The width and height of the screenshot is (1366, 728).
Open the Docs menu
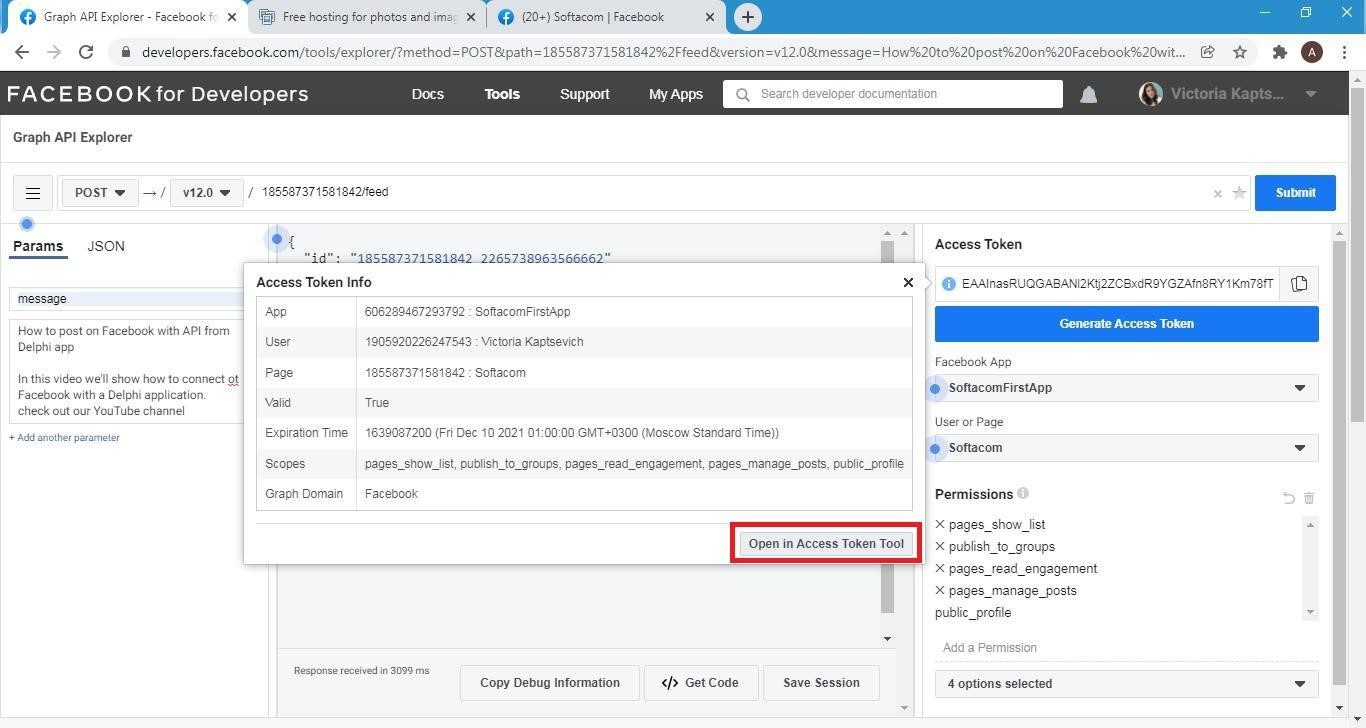click(x=427, y=94)
